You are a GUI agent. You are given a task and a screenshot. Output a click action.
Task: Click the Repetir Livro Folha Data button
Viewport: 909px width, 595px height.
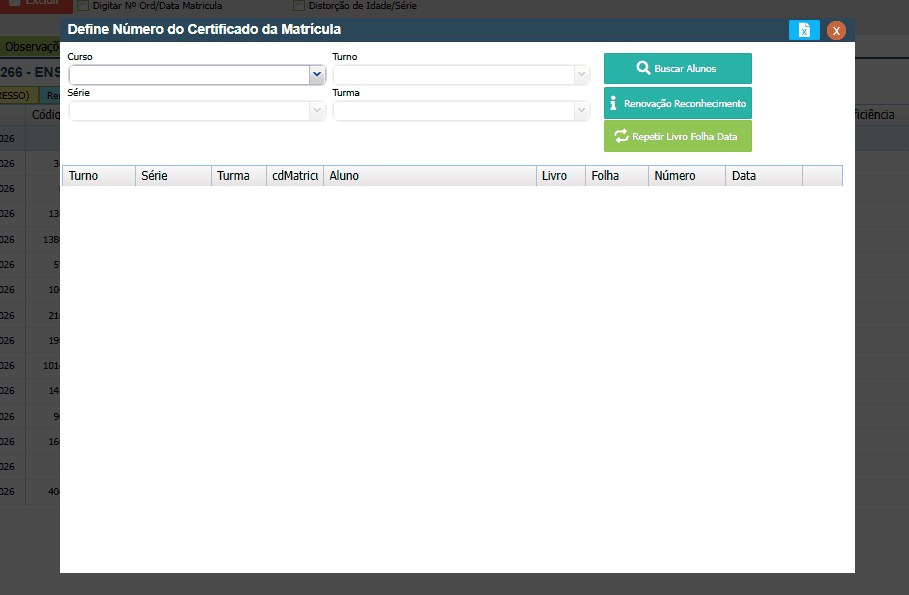(x=678, y=136)
